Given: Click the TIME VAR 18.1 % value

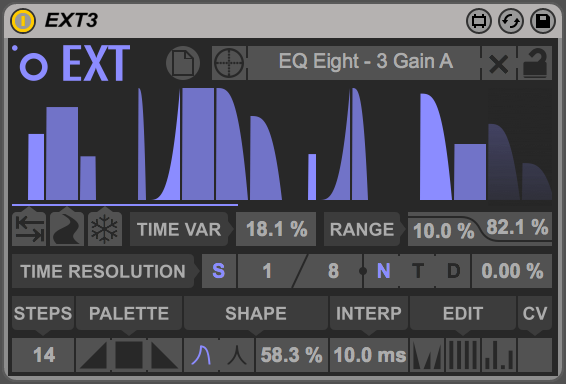Looking at the screenshot, I should coord(276,229).
